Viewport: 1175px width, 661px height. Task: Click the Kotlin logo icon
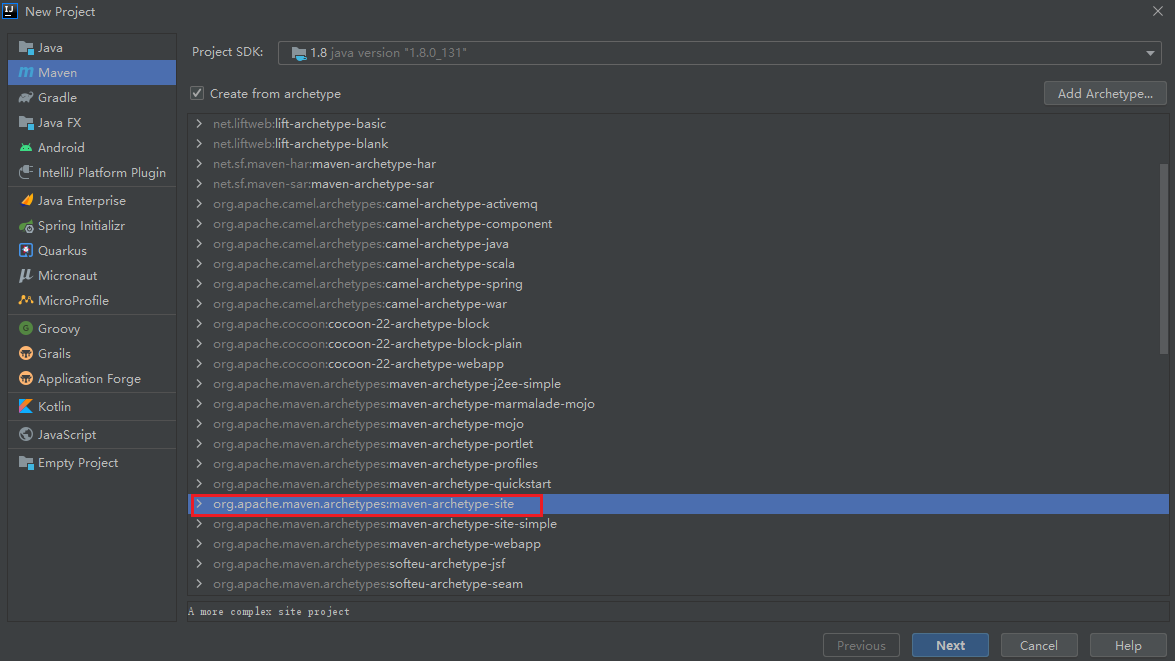[x=26, y=406]
